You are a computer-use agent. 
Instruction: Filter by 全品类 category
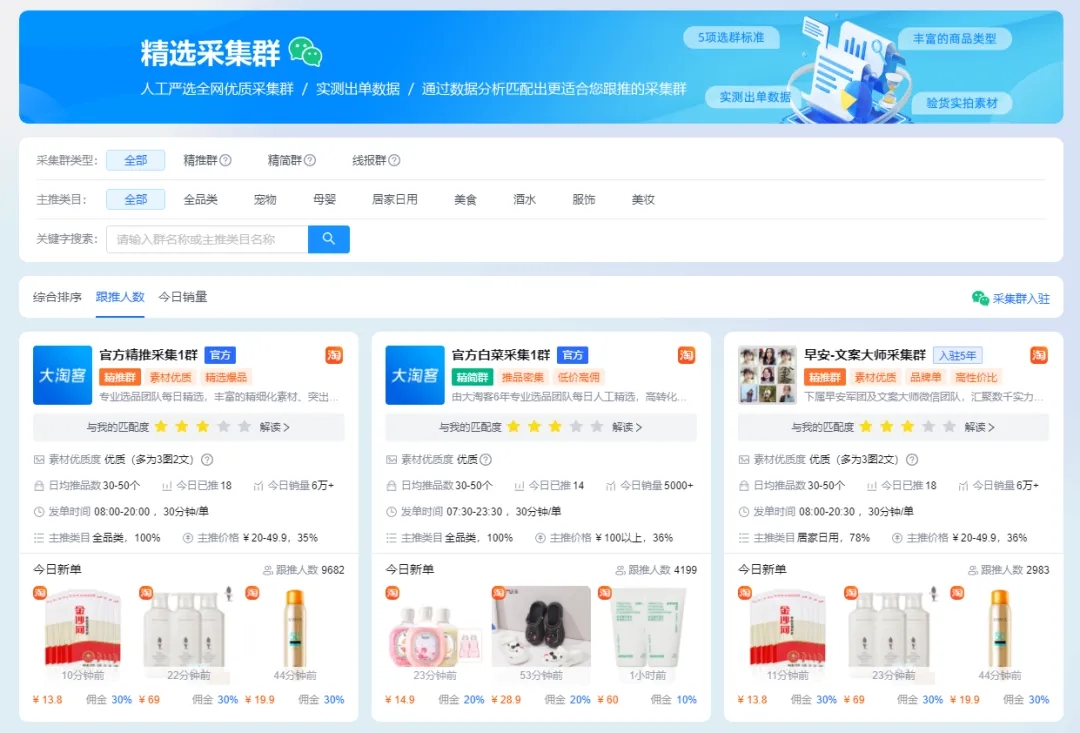pyautogui.click(x=200, y=200)
